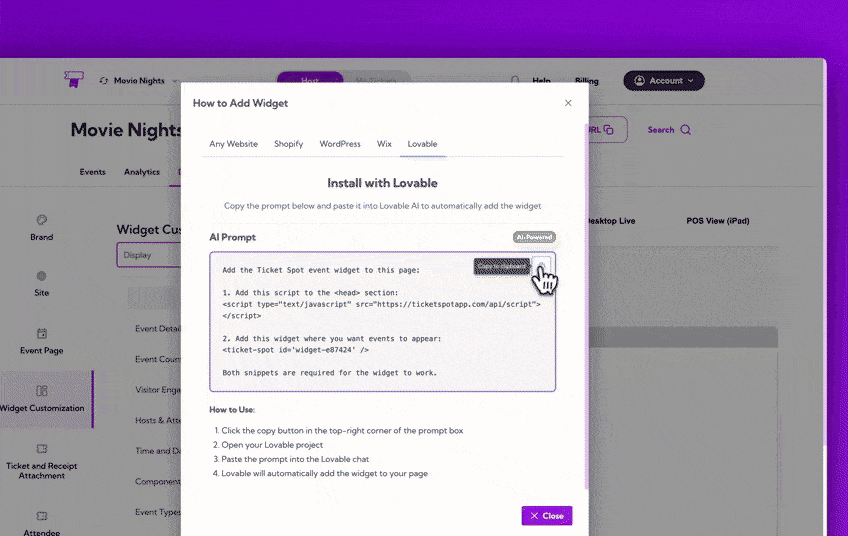Switch to the Any Website tab
Image resolution: width=848 pixels, height=536 pixels.
click(x=234, y=144)
